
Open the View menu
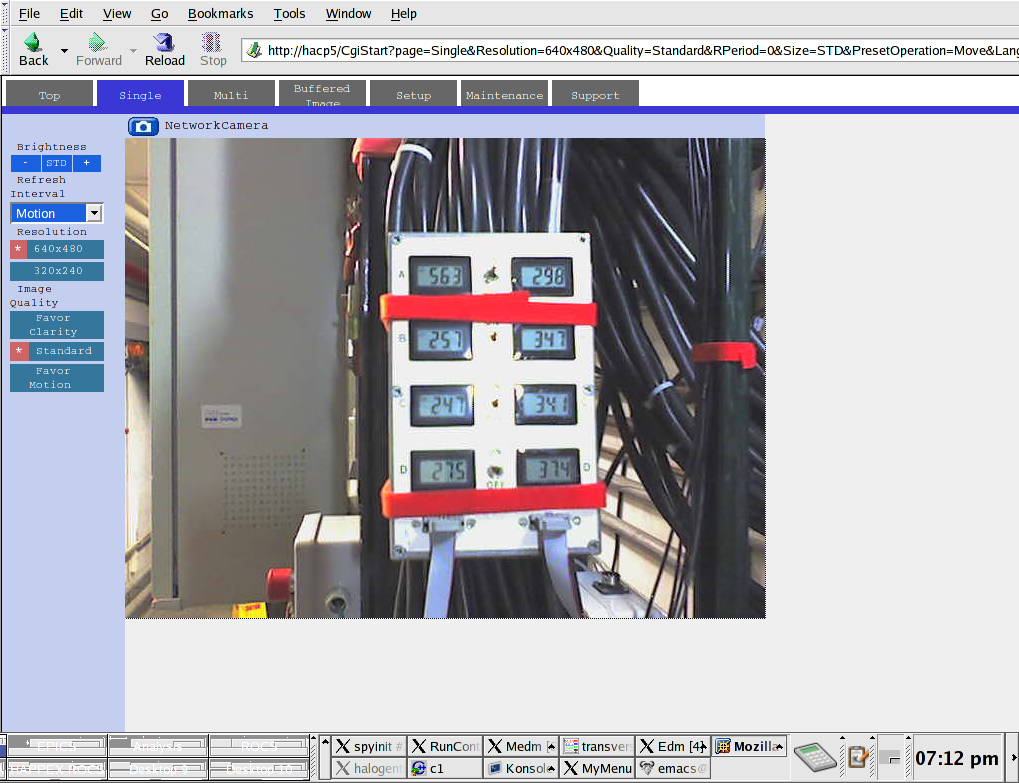(x=117, y=14)
